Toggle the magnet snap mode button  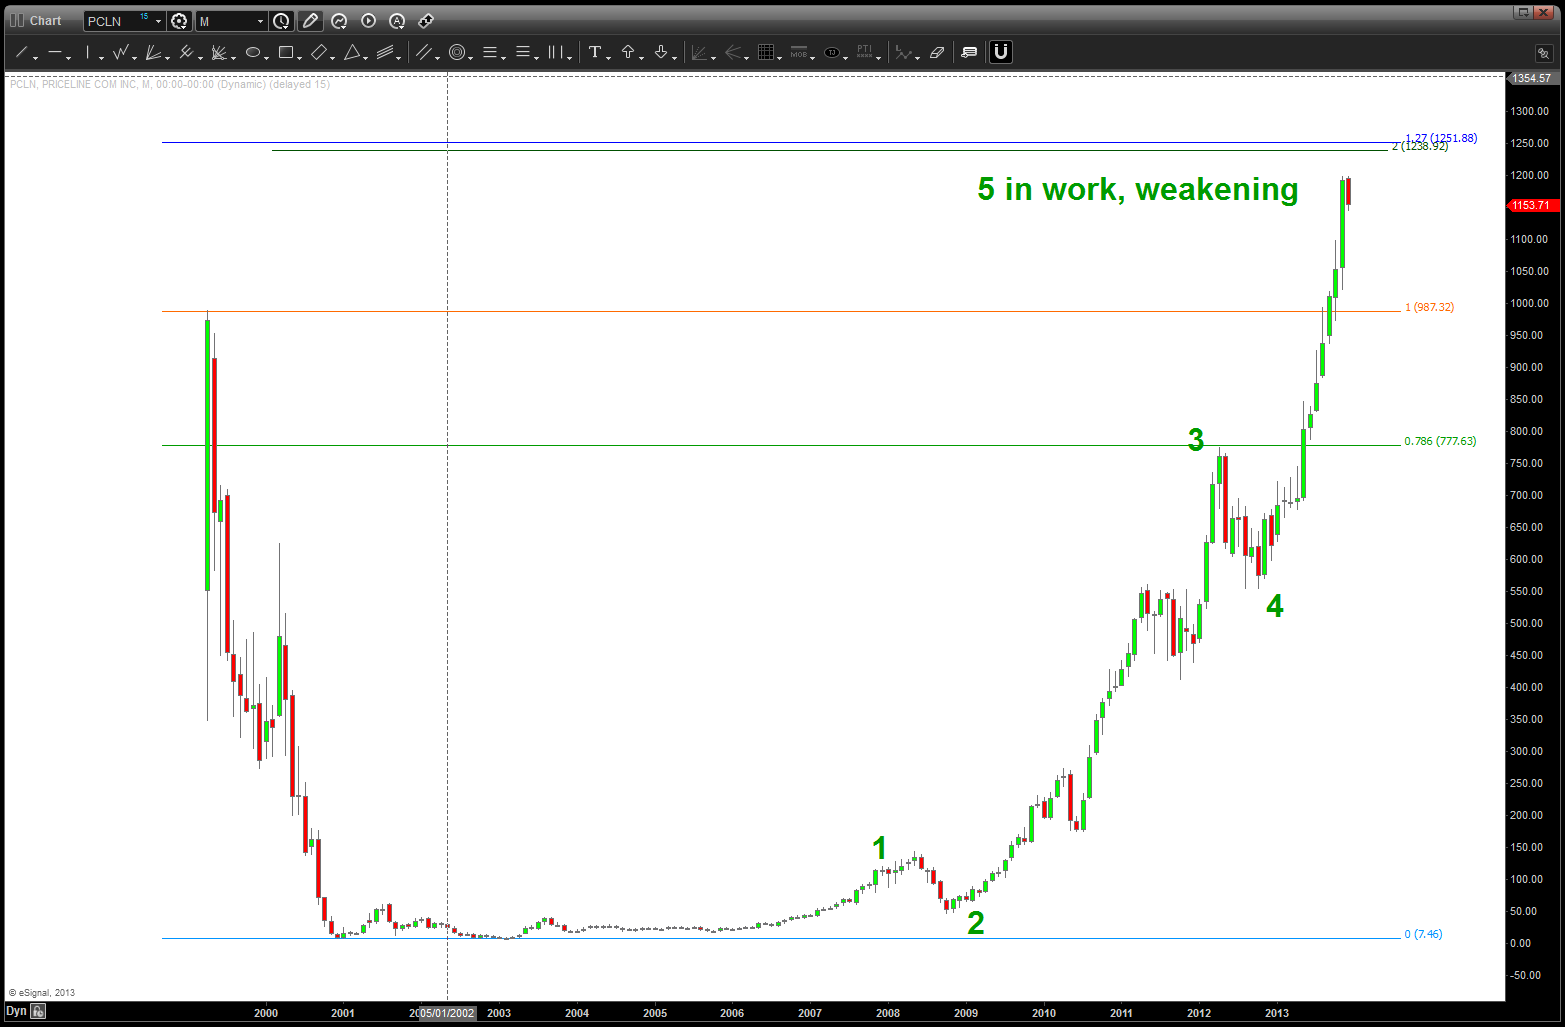pyautogui.click(x=1001, y=52)
